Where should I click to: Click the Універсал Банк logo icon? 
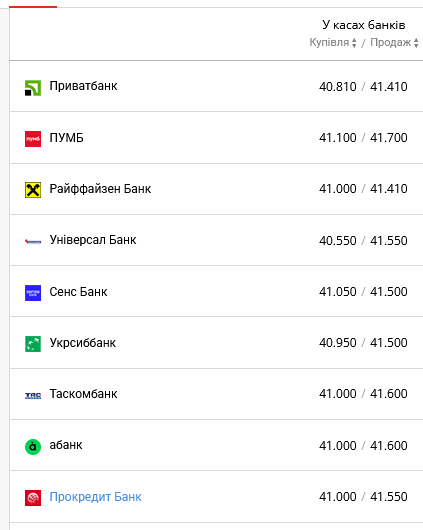(x=33, y=241)
